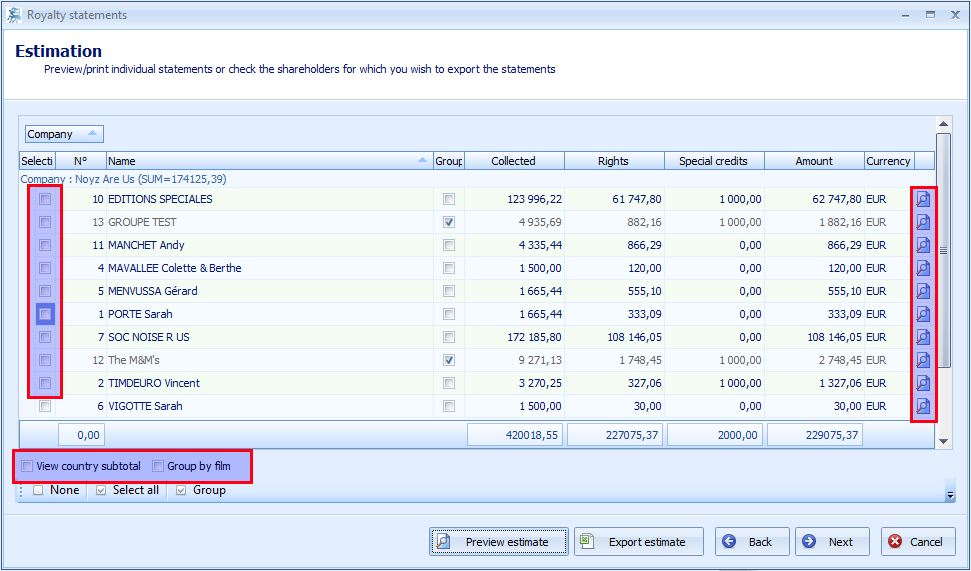
Task: Click Select all in bottom toolbar
Action: click(128, 490)
